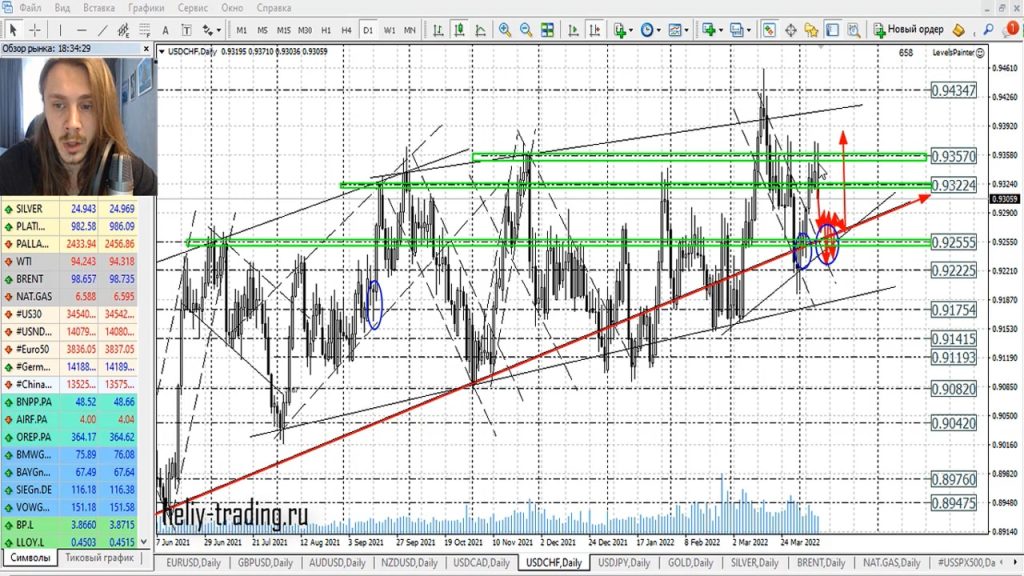Click the Новый ордер button
Screen dimensions: 1024x576
(908, 30)
